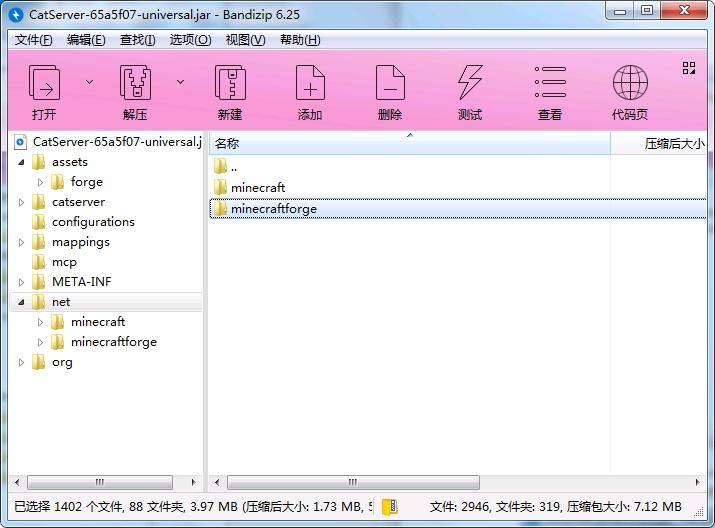Click the toolbar layout grid icon

pyautogui.click(x=689, y=68)
